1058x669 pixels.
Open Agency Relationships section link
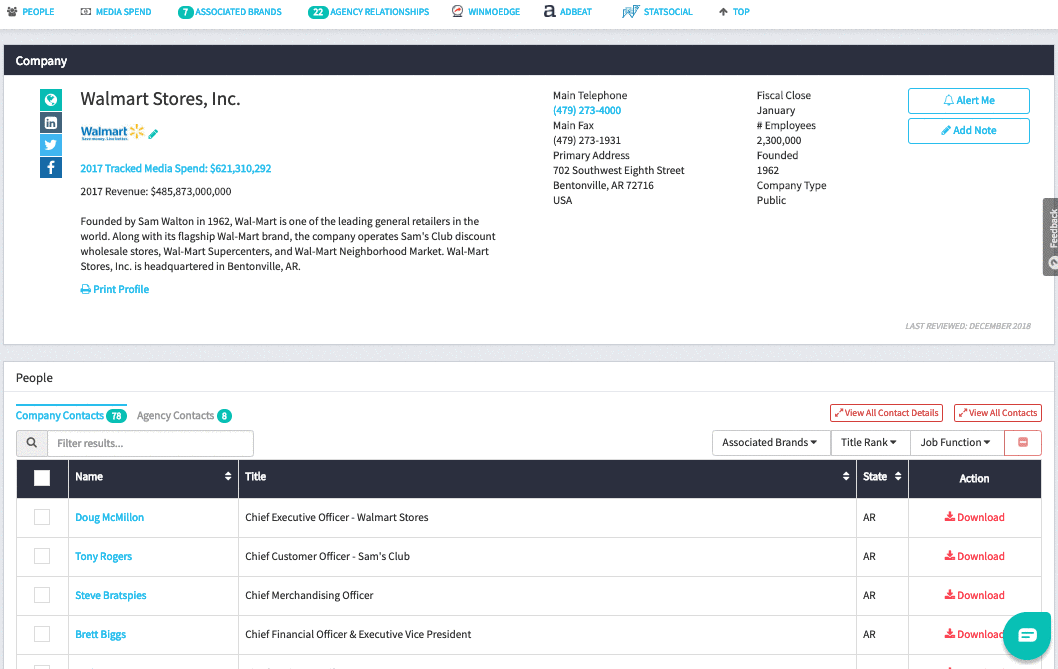click(368, 11)
